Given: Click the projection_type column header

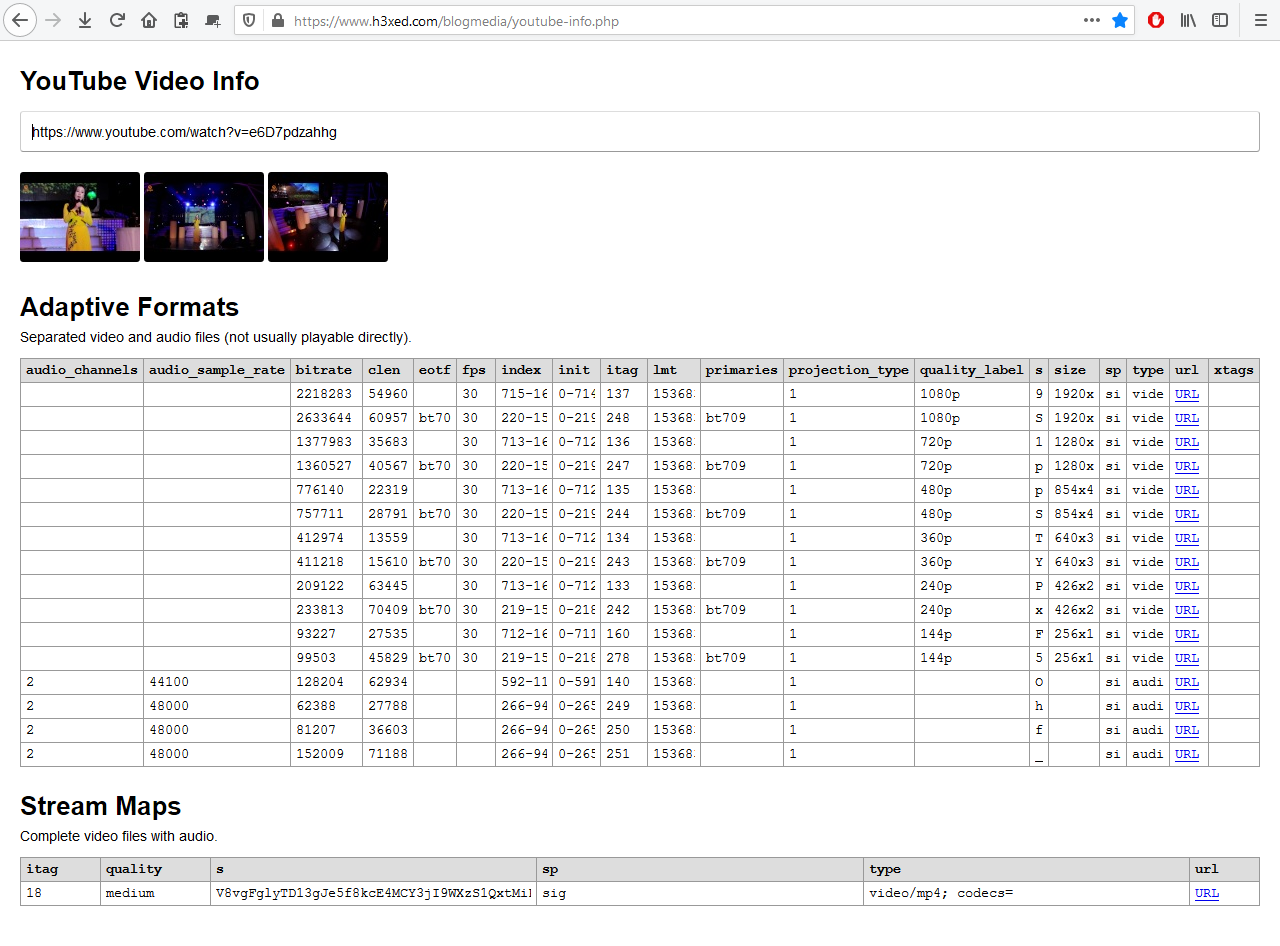Looking at the screenshot, I should pos(849,370).
